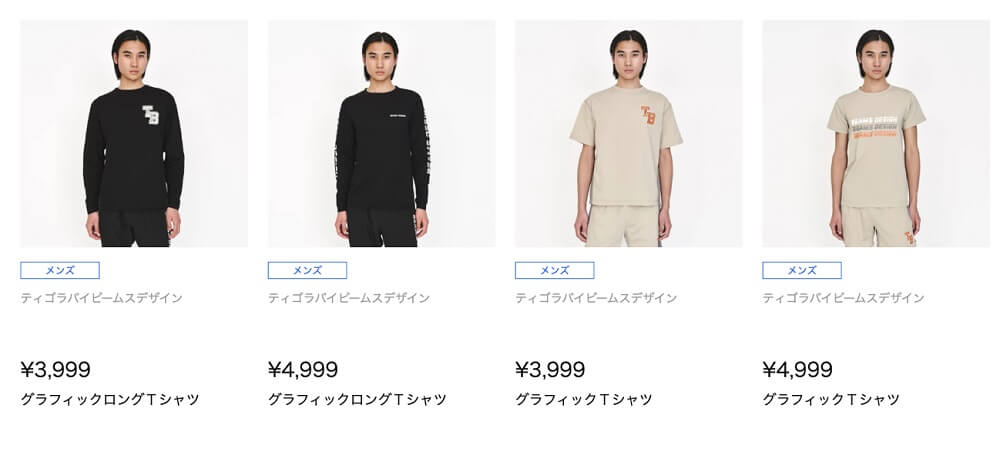This screenshot has height=455, width=1000.
Task: Open second グラフィックロングＴシャツ title at ¥4,999
Action: coord(357,400)
